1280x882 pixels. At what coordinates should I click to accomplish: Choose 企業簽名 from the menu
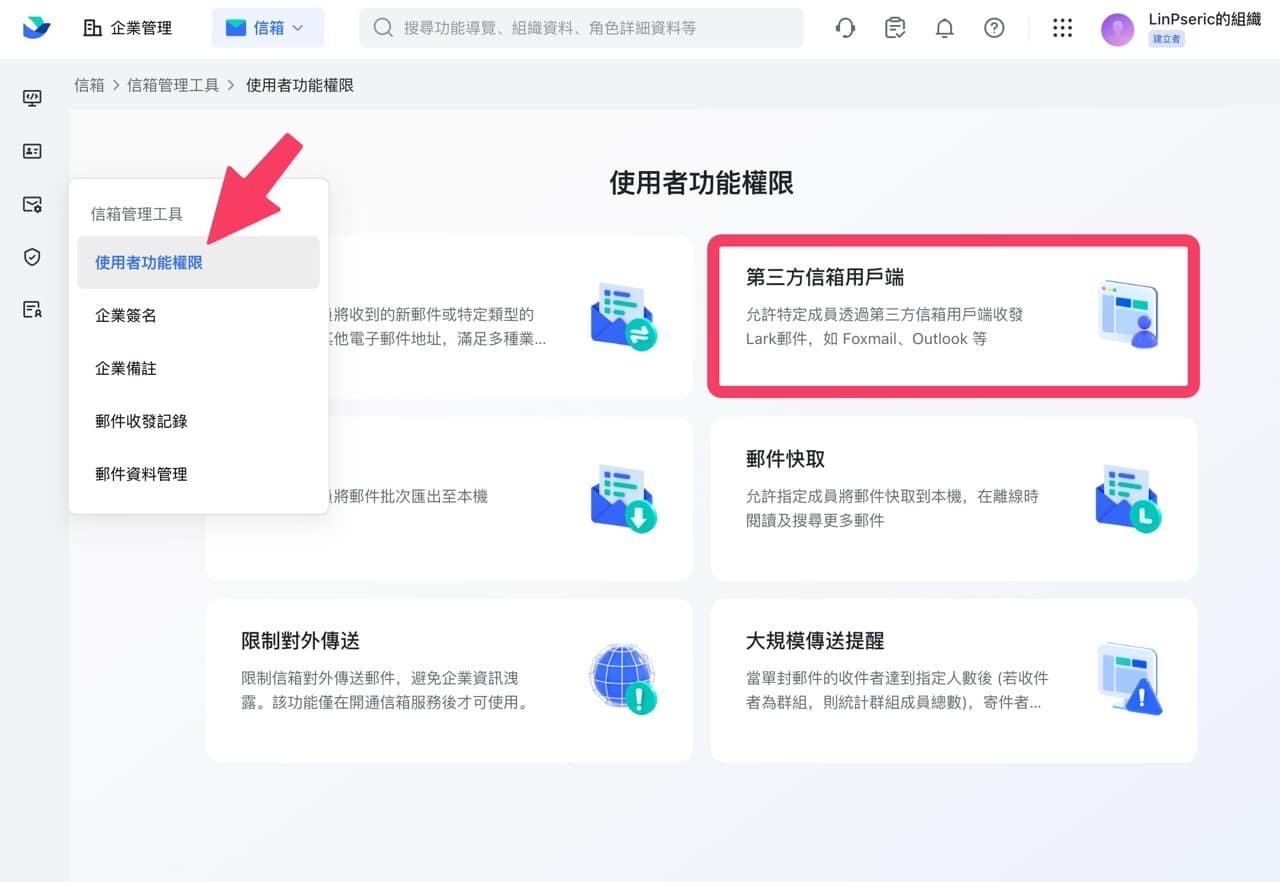(x=126, y=316)
